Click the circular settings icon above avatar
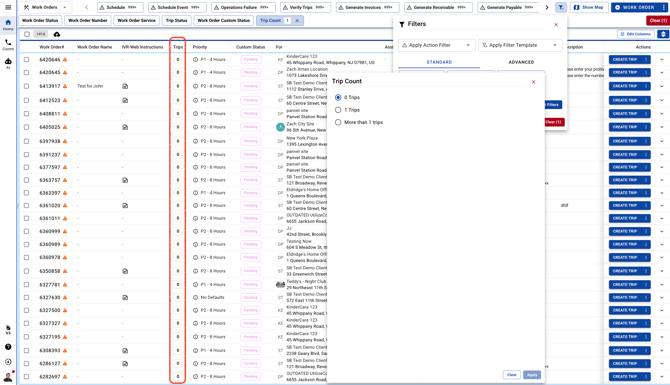The height and width of the screenshot is (385, 670). (x=8, y=362)
